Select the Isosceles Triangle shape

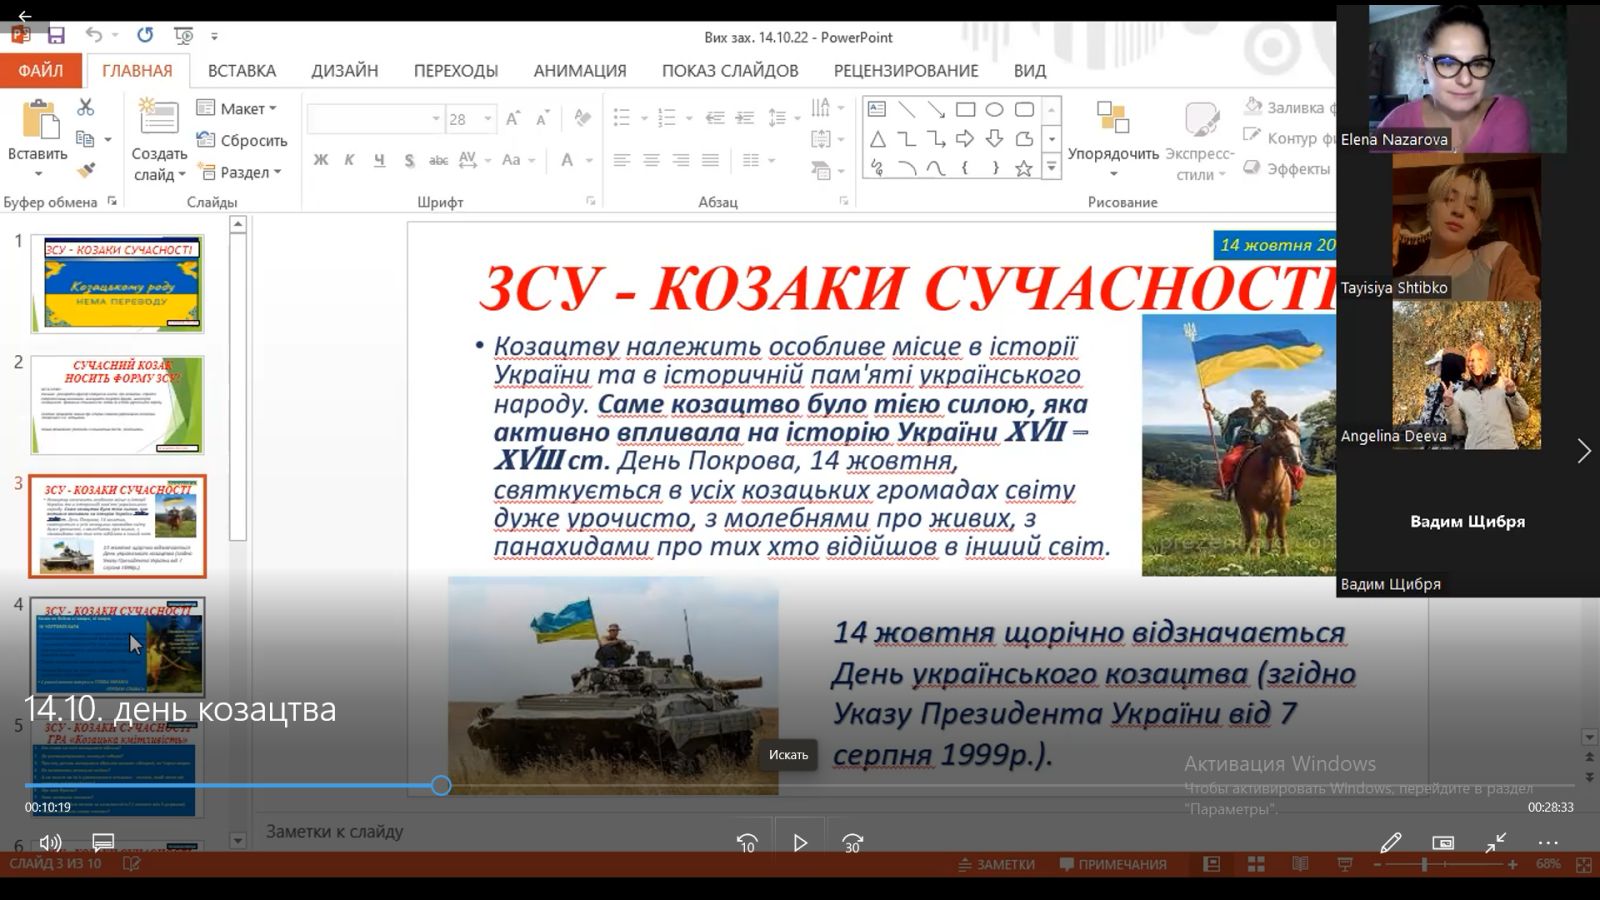(x=877, y=138)
